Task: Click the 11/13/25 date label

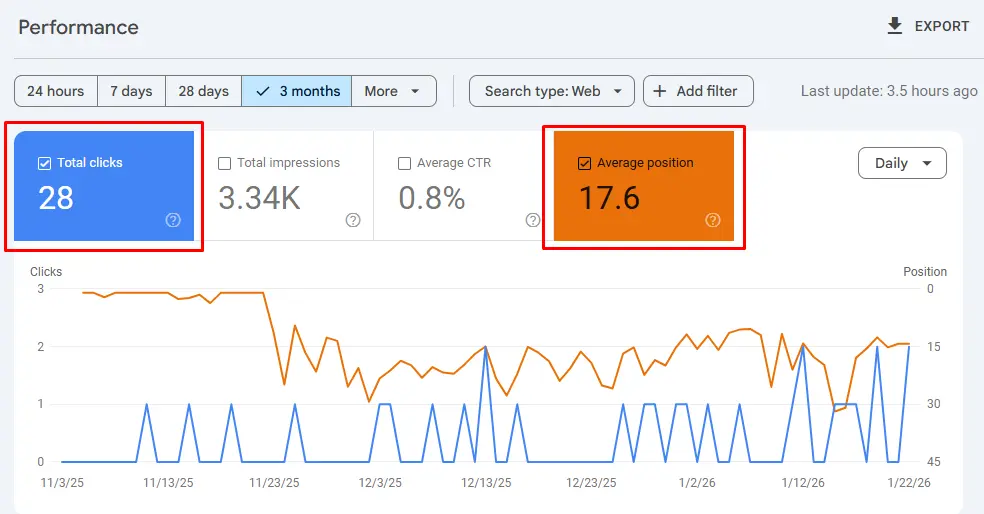Action: click(x=168, y=483)
